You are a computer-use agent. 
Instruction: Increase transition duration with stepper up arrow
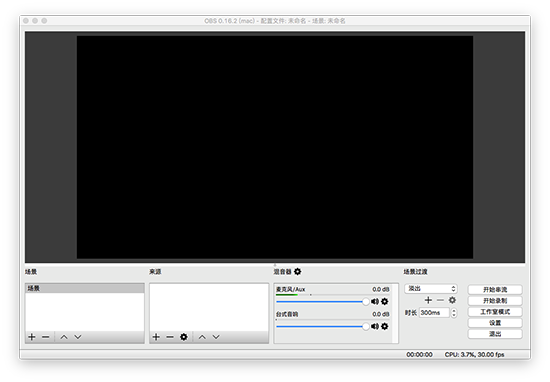pyautogui.click(x=454, y=310)
